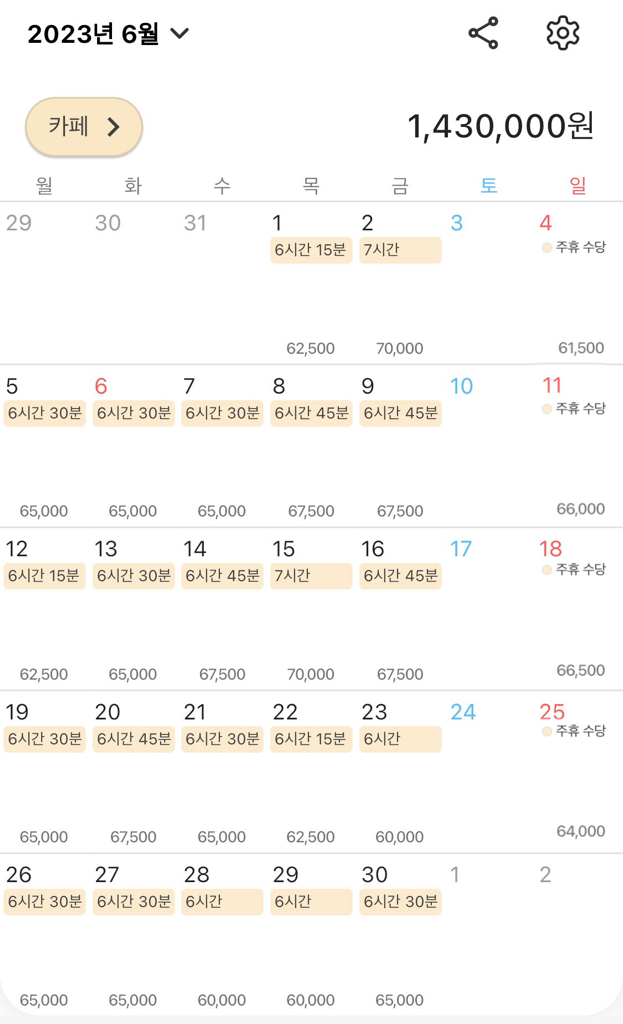
Task: Tap the 일 weekday column header
Action: point(577,185)
